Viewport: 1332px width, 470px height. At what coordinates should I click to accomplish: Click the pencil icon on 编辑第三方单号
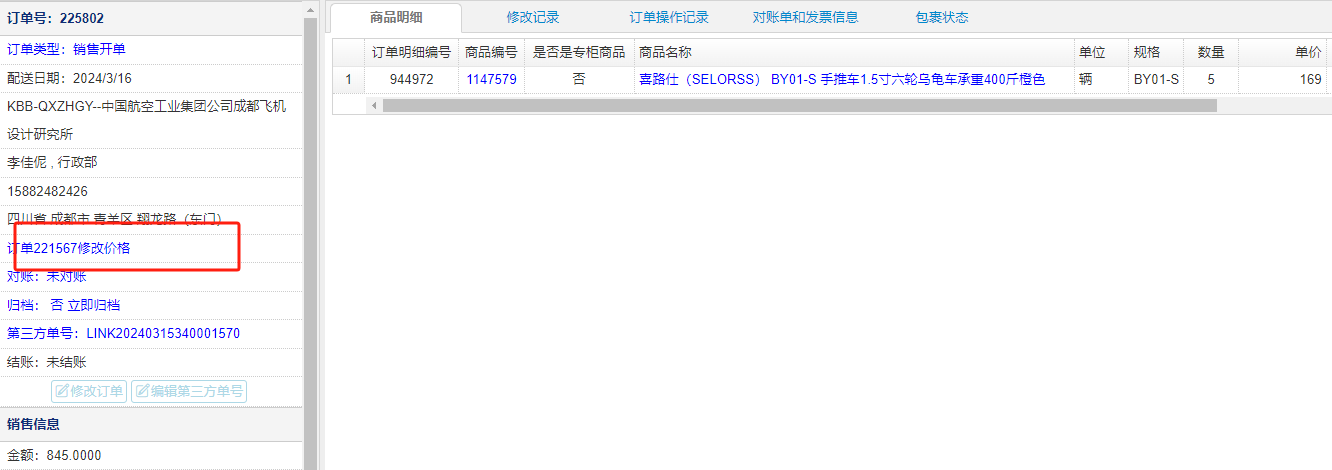tap(142, 391)
